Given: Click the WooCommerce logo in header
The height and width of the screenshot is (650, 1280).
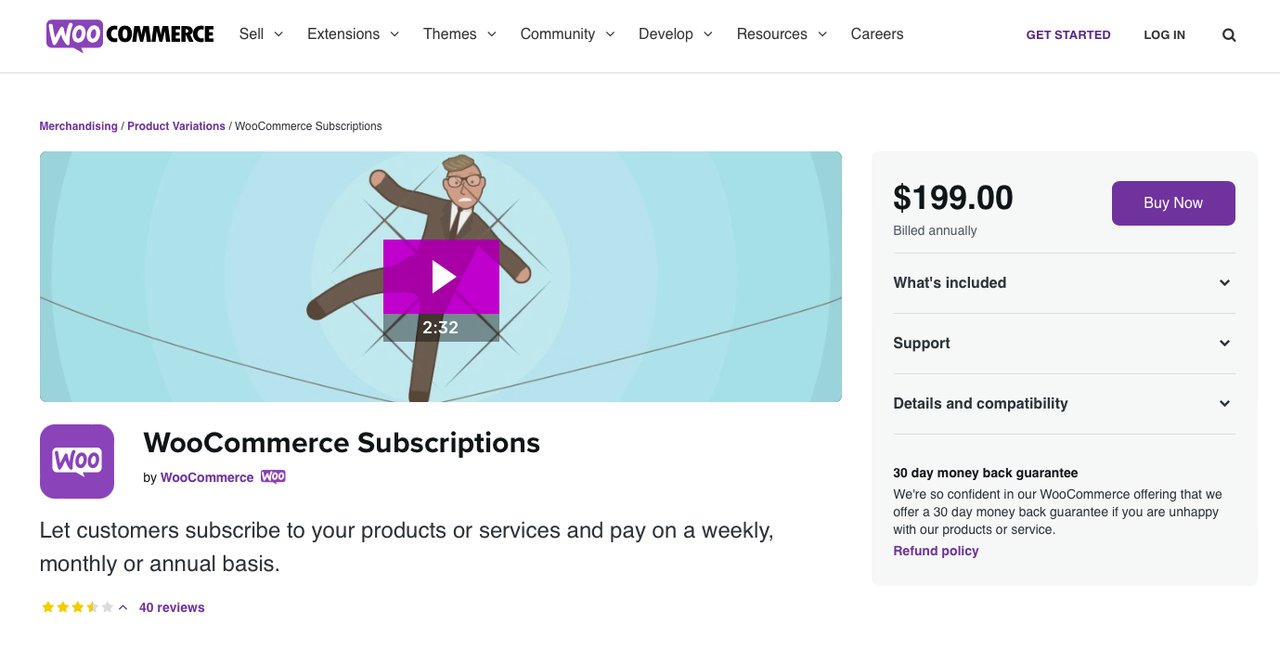Looking at the screenshot, I should [130, 34].
